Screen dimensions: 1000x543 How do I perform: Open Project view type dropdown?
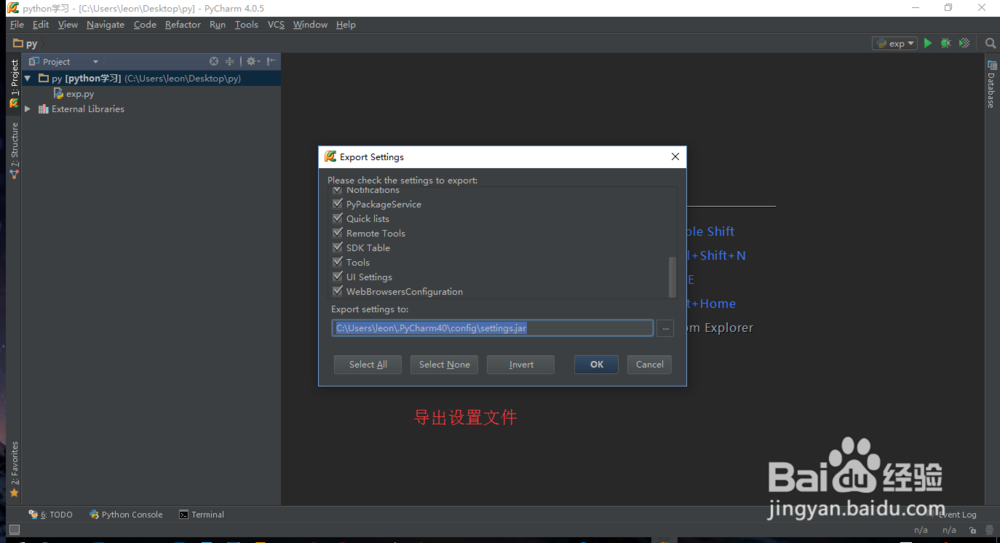point(64,61)
